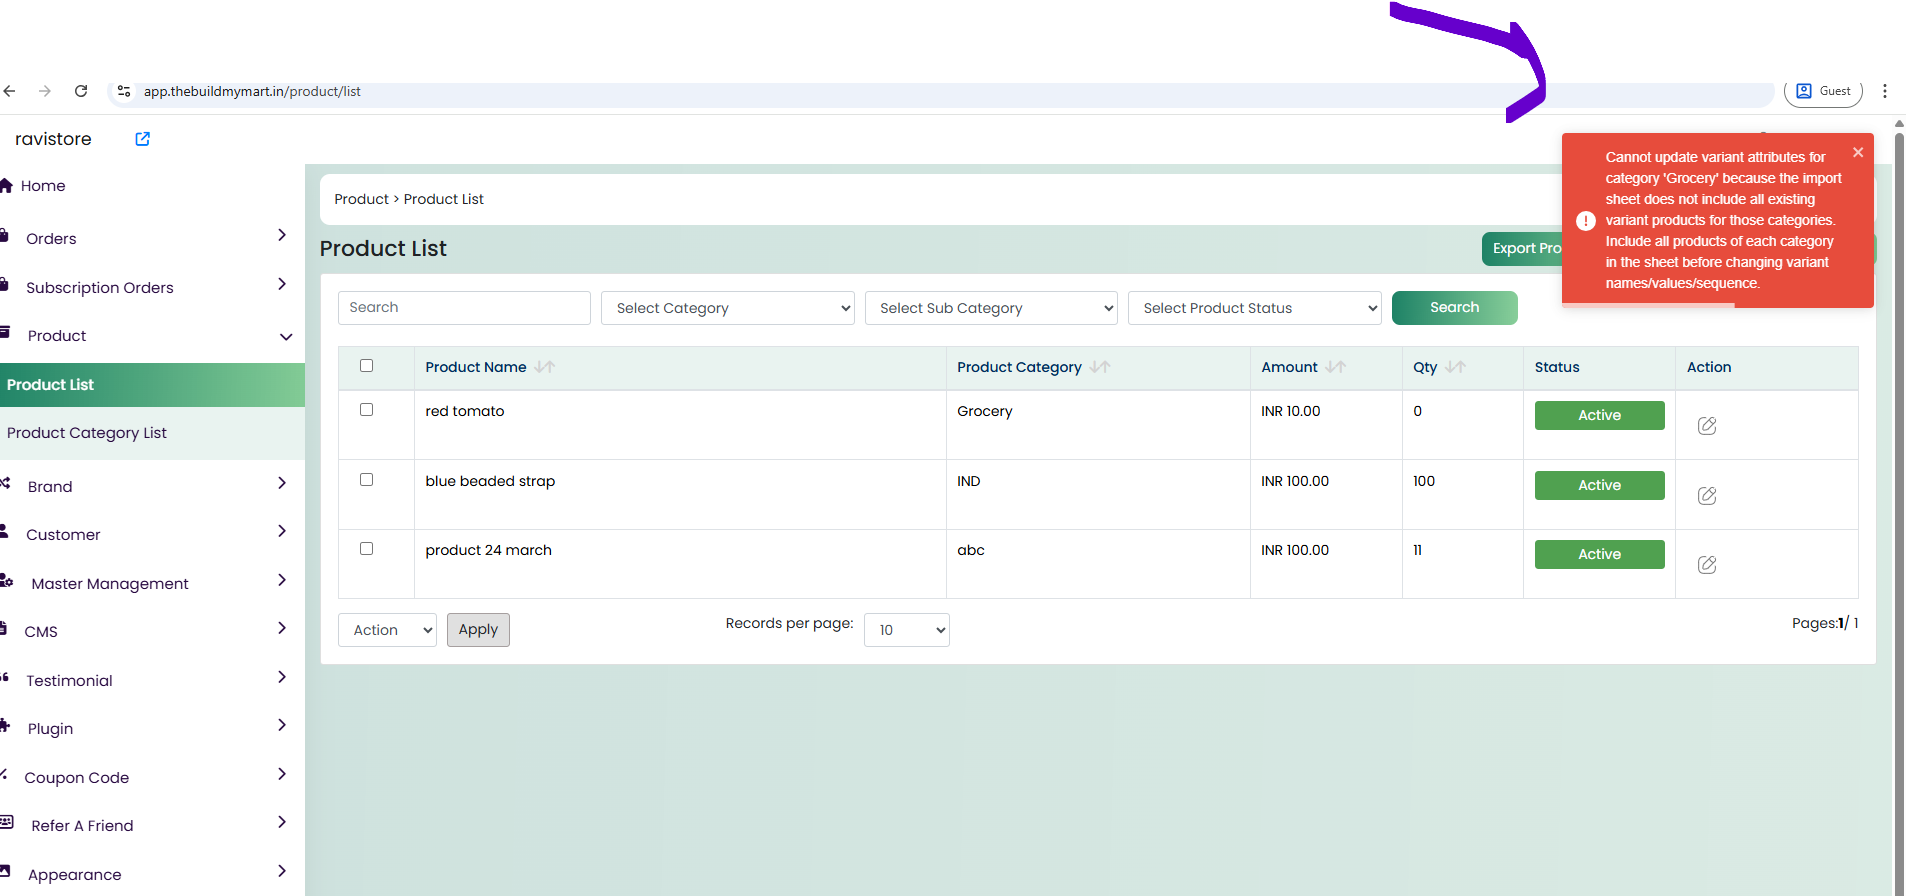Open the bulk Action dropdown
Viewport: 1906px width, 896px height.
[387, 630]
